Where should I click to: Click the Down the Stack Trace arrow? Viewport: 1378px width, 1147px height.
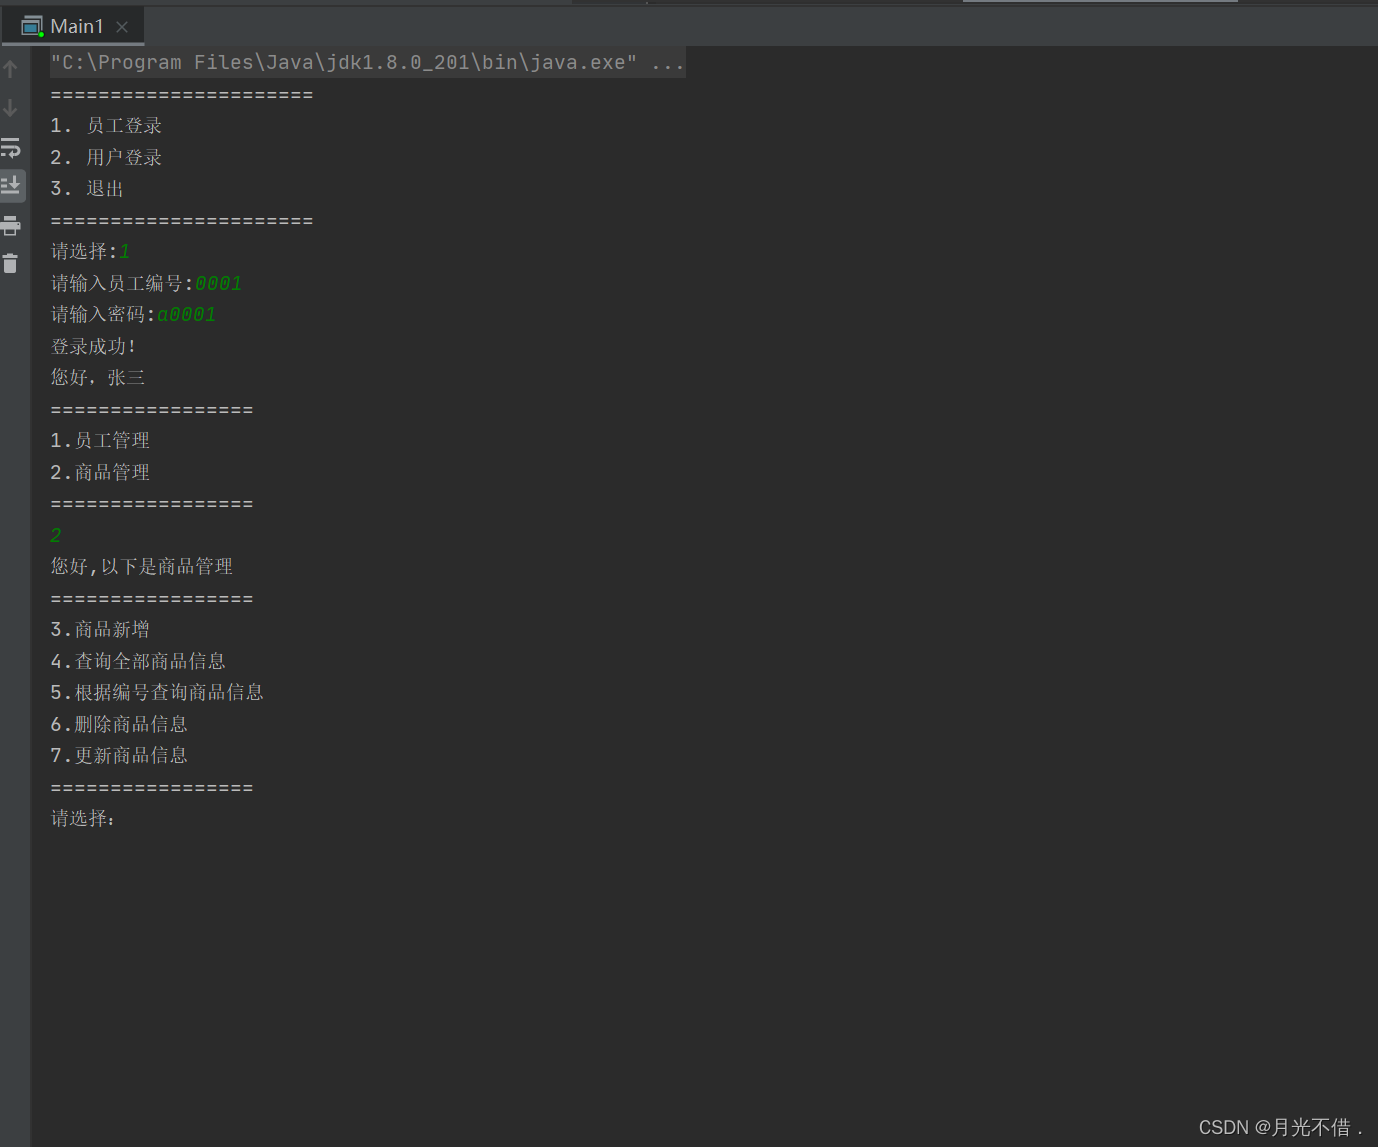point(11,108)
